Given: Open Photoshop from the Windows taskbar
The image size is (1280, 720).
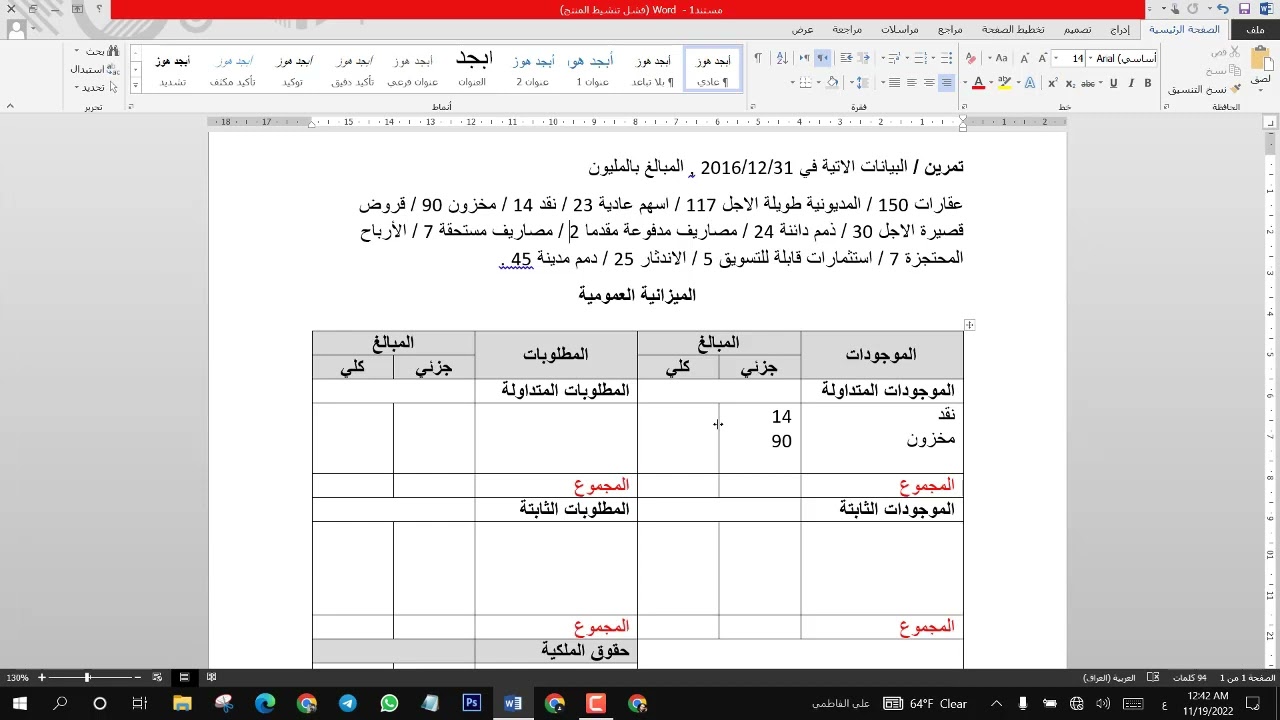Looking at the screenshot, I should pos(471,704).
